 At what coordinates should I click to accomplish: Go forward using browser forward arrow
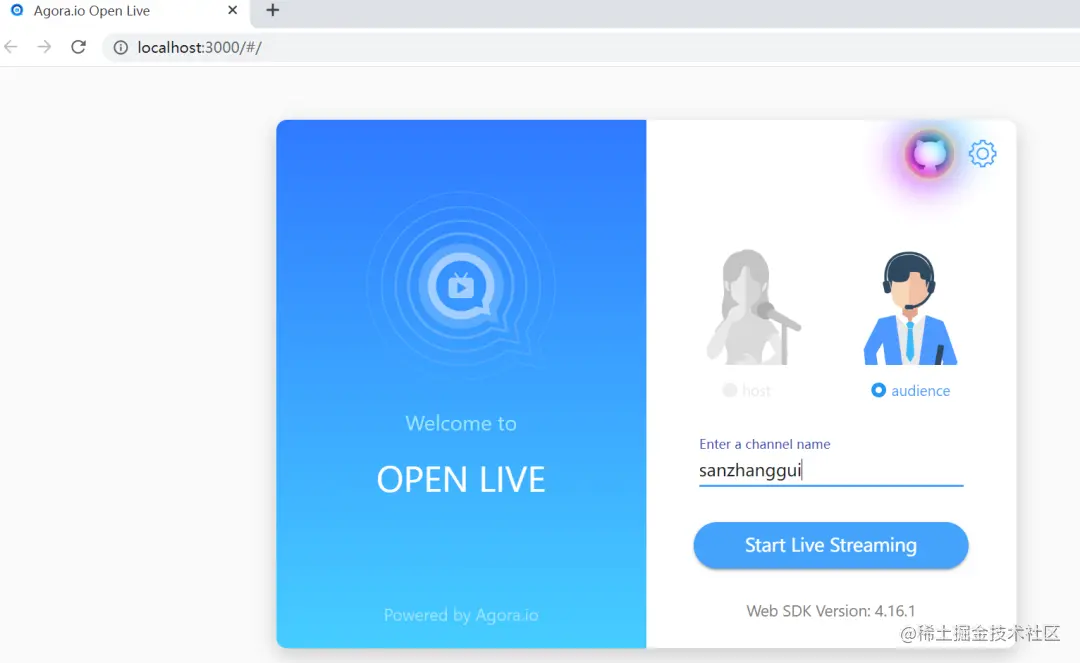pos(44,47)
